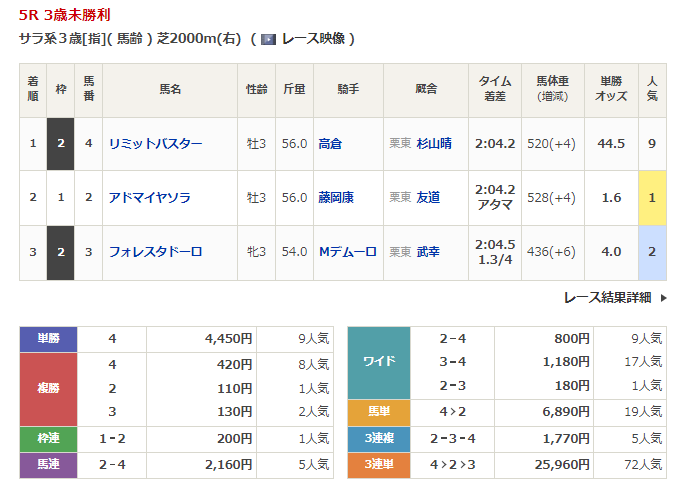The width and height of the screenshot is (687, 490).
Task: Click the red 複勝 payout label
Action: 48,389
